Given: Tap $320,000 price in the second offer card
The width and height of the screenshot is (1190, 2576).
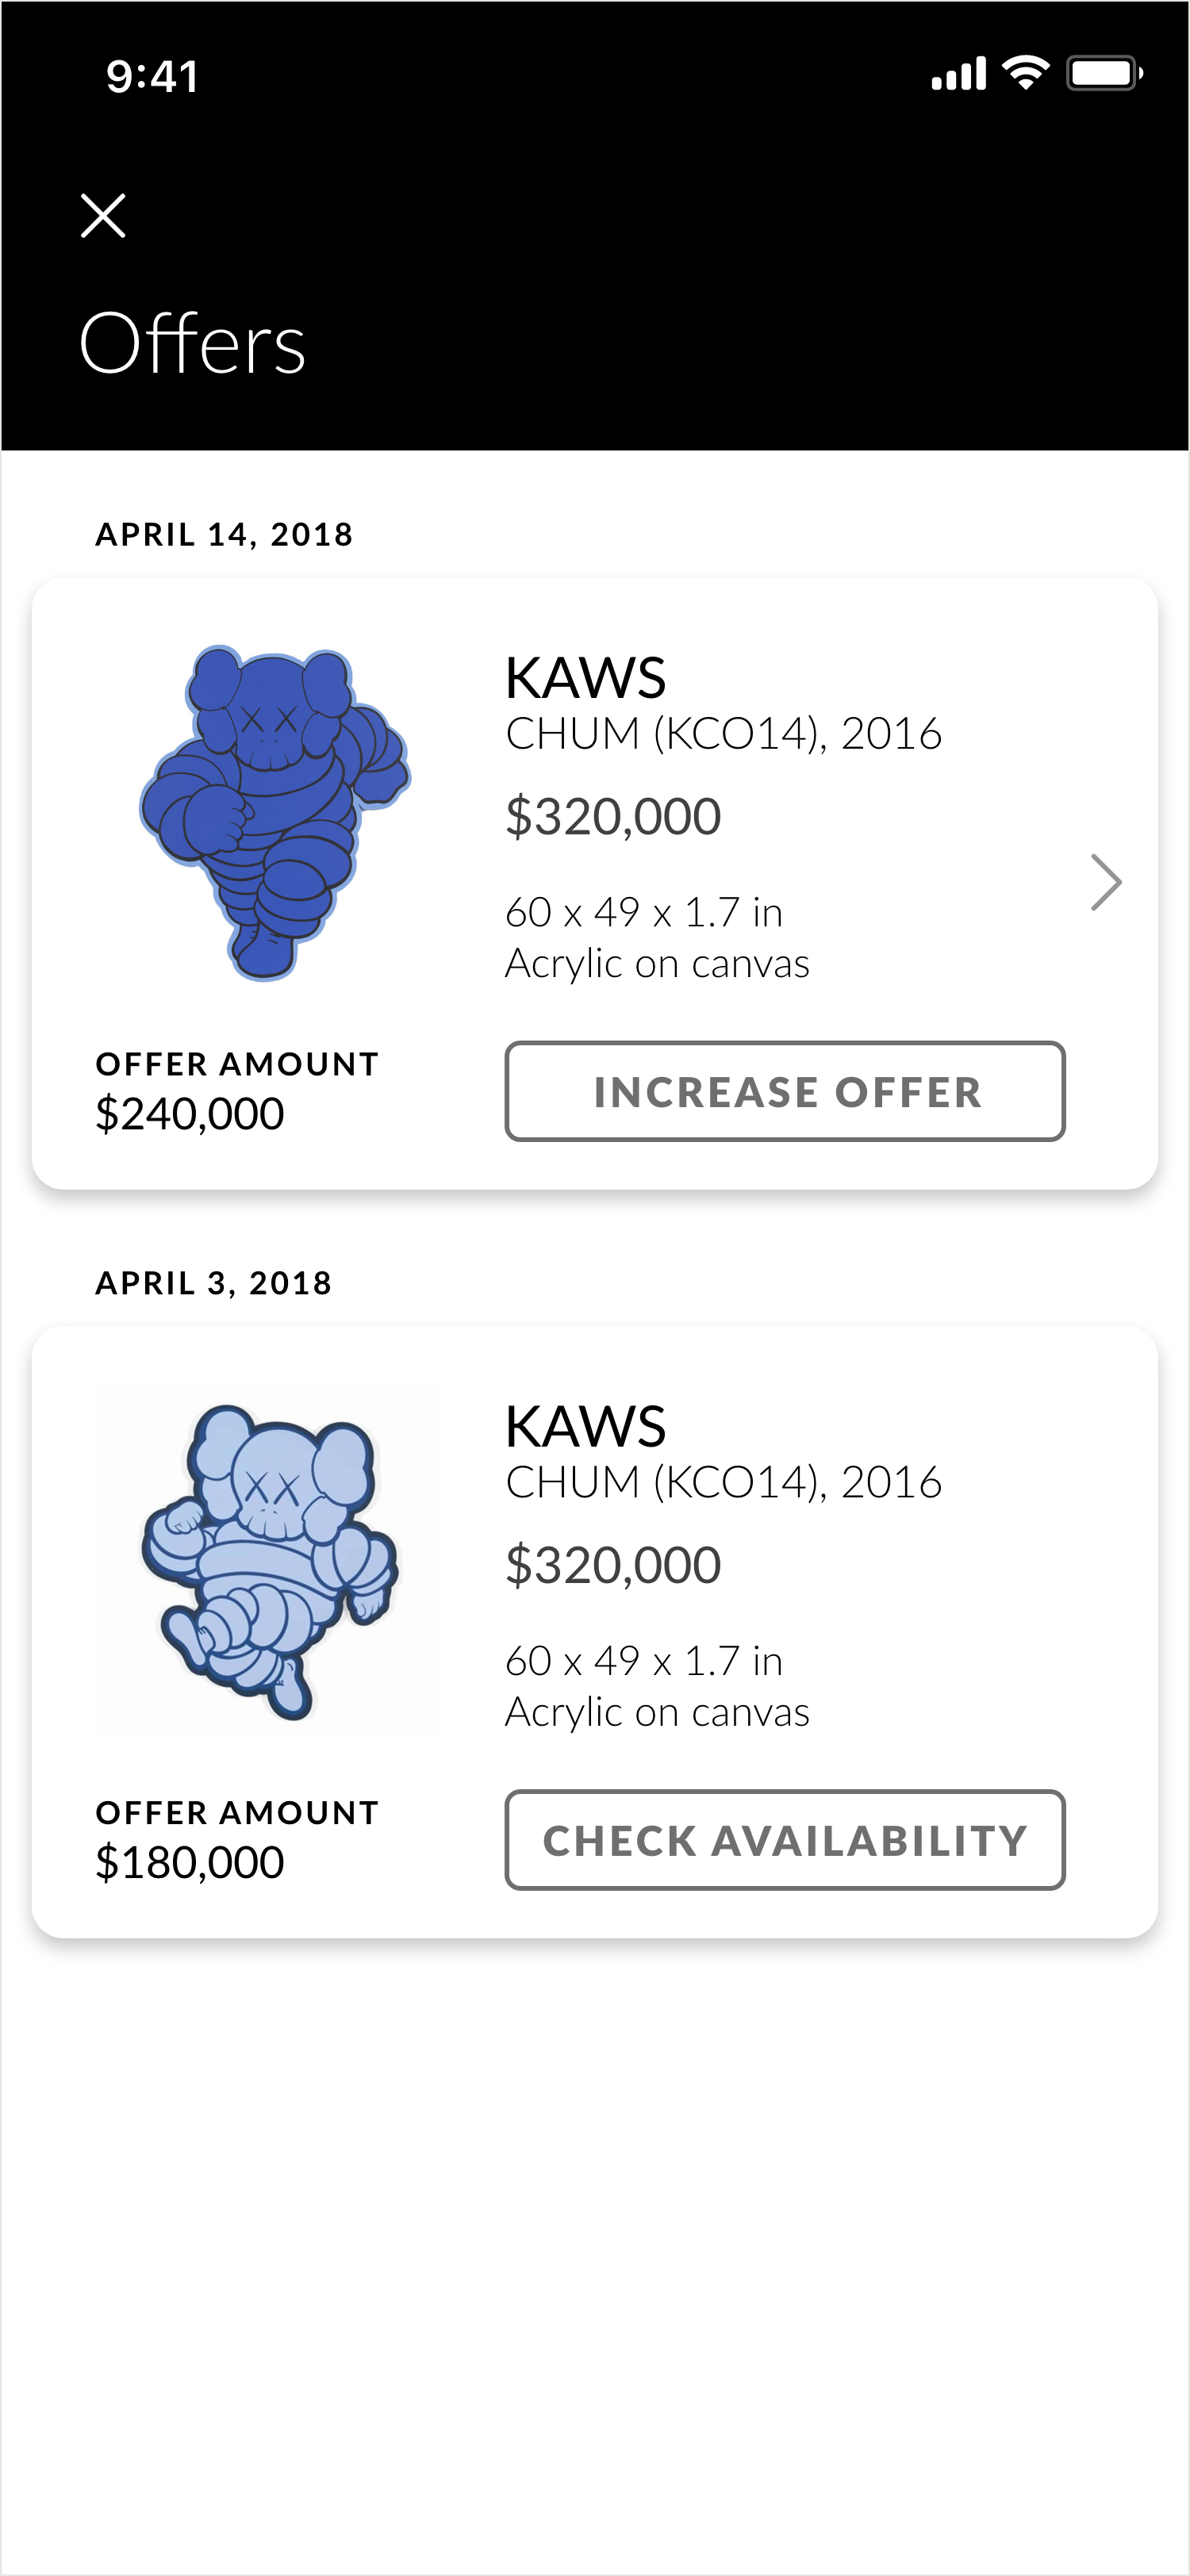Looking at the screenshot, I should point(613,1565).
